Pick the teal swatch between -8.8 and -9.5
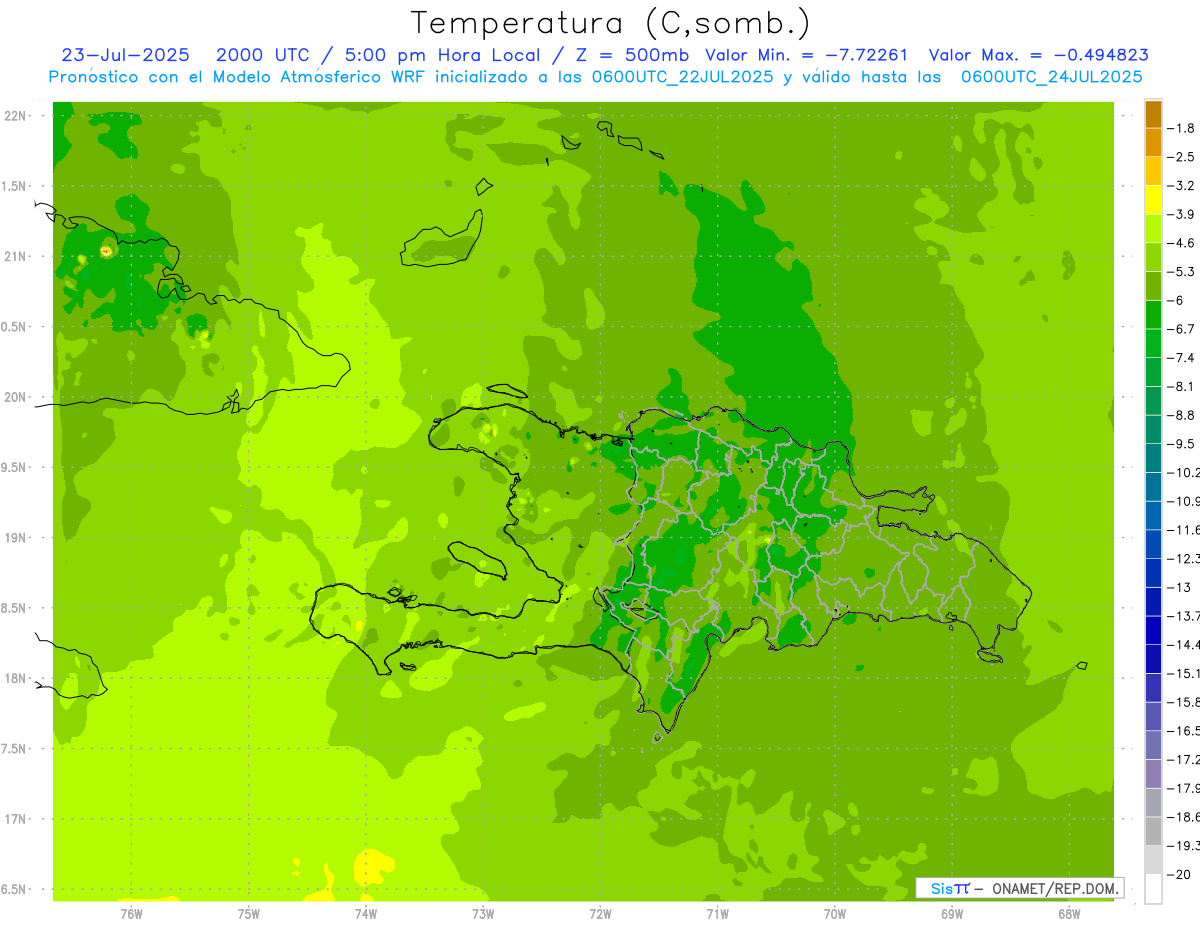 point(1153,430)
